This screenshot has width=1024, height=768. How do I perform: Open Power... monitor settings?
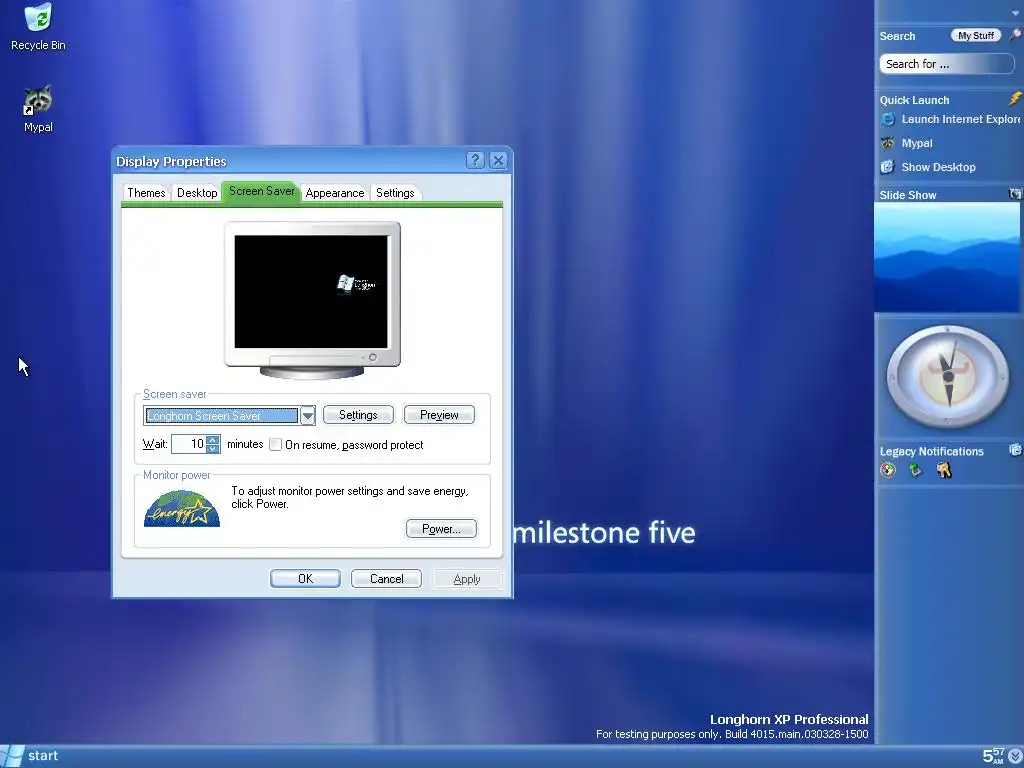click(441, 528)
